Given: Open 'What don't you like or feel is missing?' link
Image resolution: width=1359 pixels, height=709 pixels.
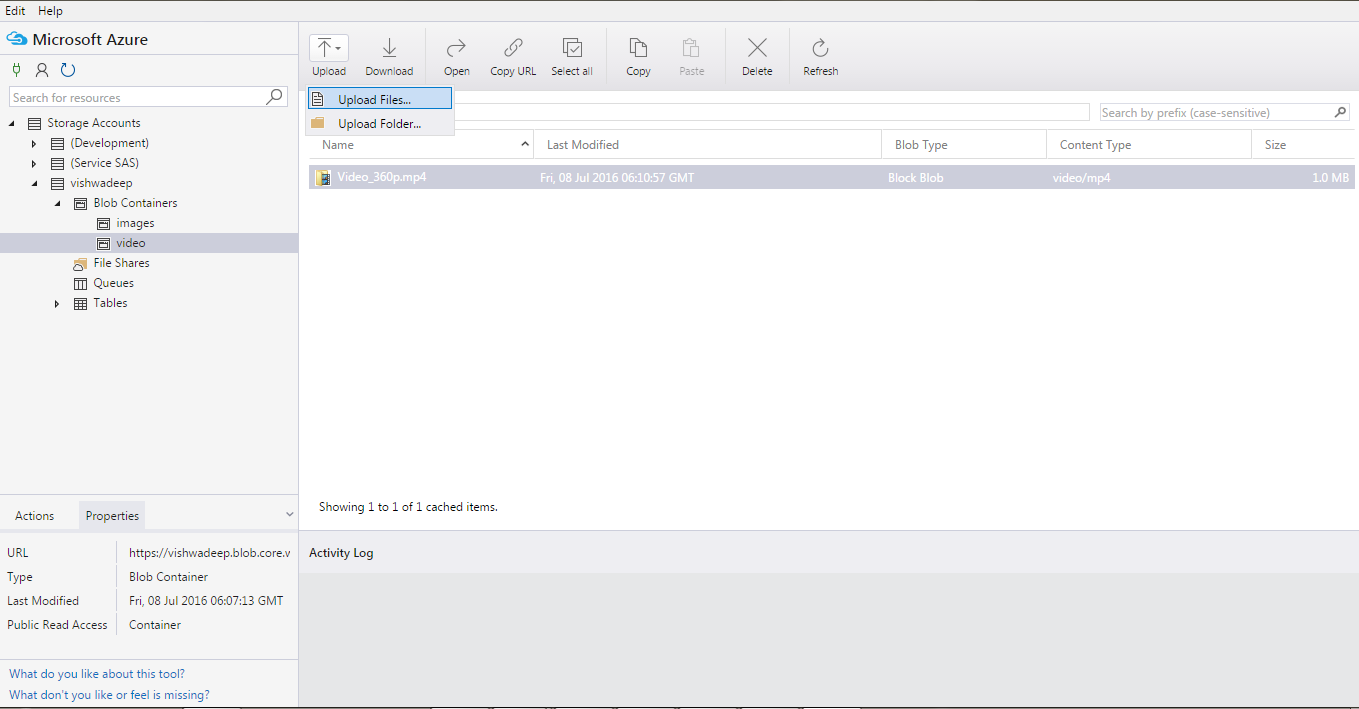Looking at the screenshot, I should (x=109, y=695).
